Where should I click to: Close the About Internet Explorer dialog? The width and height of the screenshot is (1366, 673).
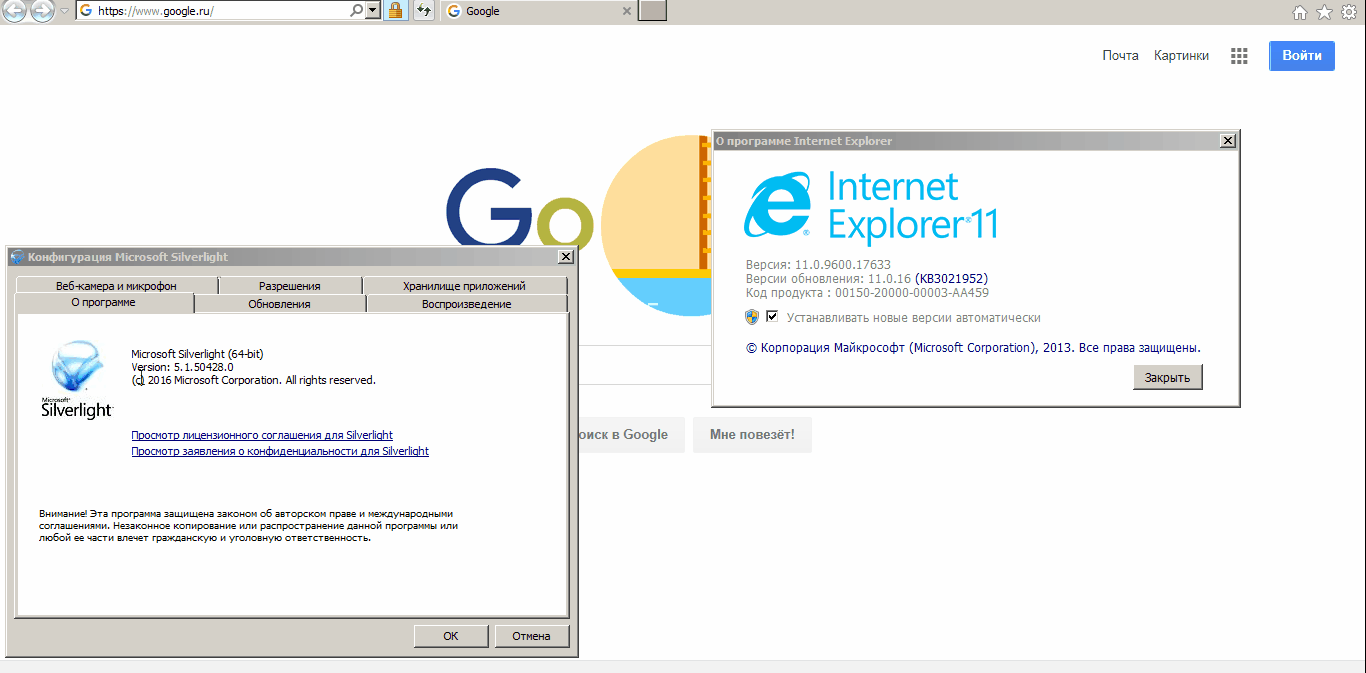pyautogui.click(x=1228, y=141)
